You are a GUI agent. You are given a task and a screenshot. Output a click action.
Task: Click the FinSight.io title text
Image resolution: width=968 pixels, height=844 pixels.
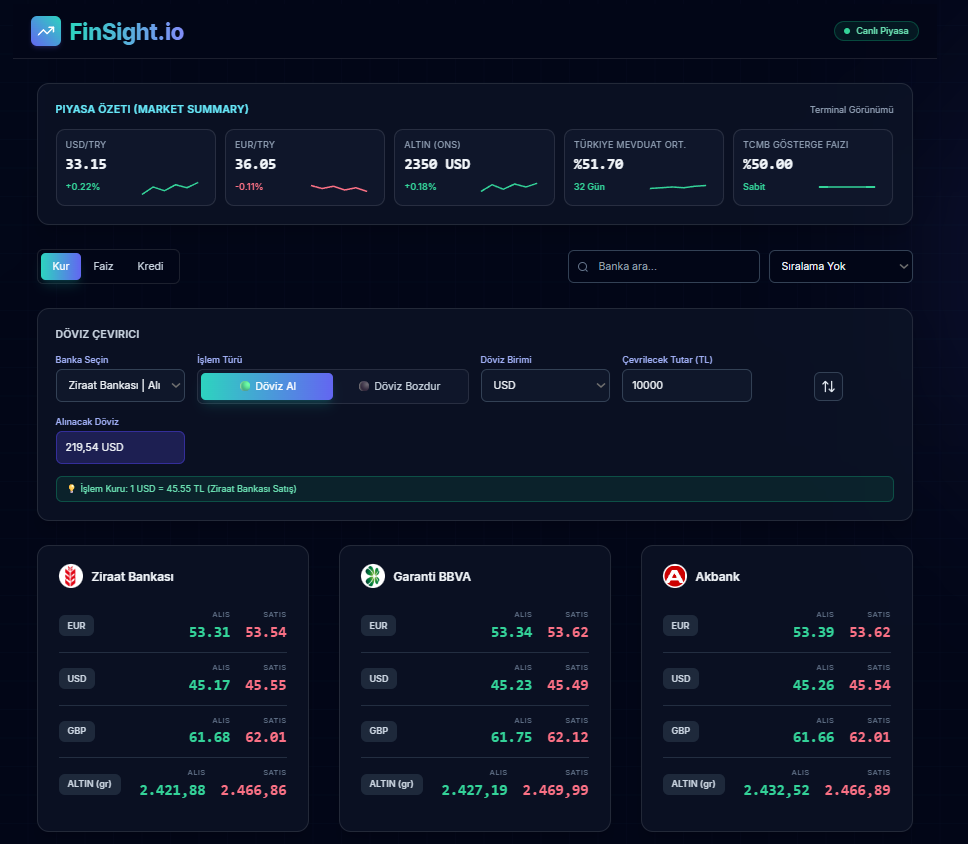click(x=127, y=31)
